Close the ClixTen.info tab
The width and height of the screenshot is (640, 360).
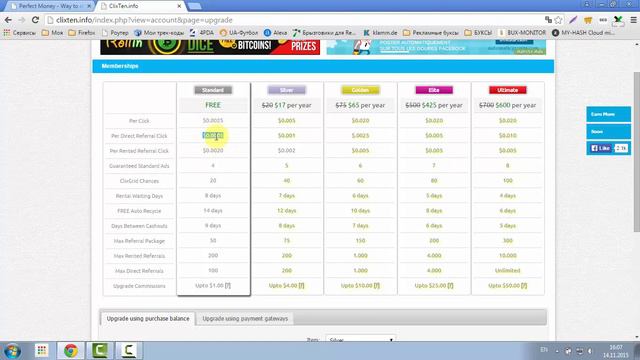(x=179, y=6)
